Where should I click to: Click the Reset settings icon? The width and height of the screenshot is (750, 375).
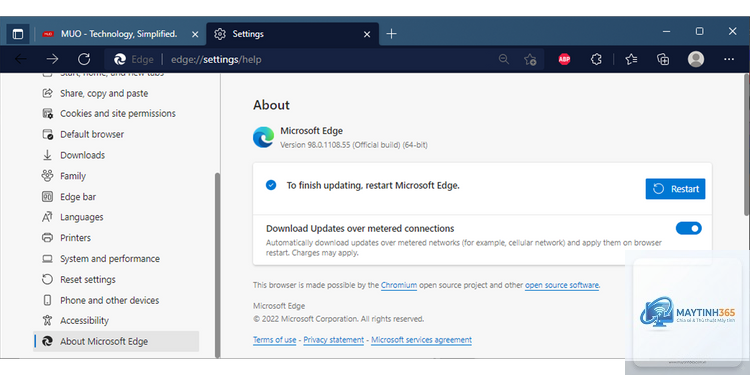click(47, 279)
